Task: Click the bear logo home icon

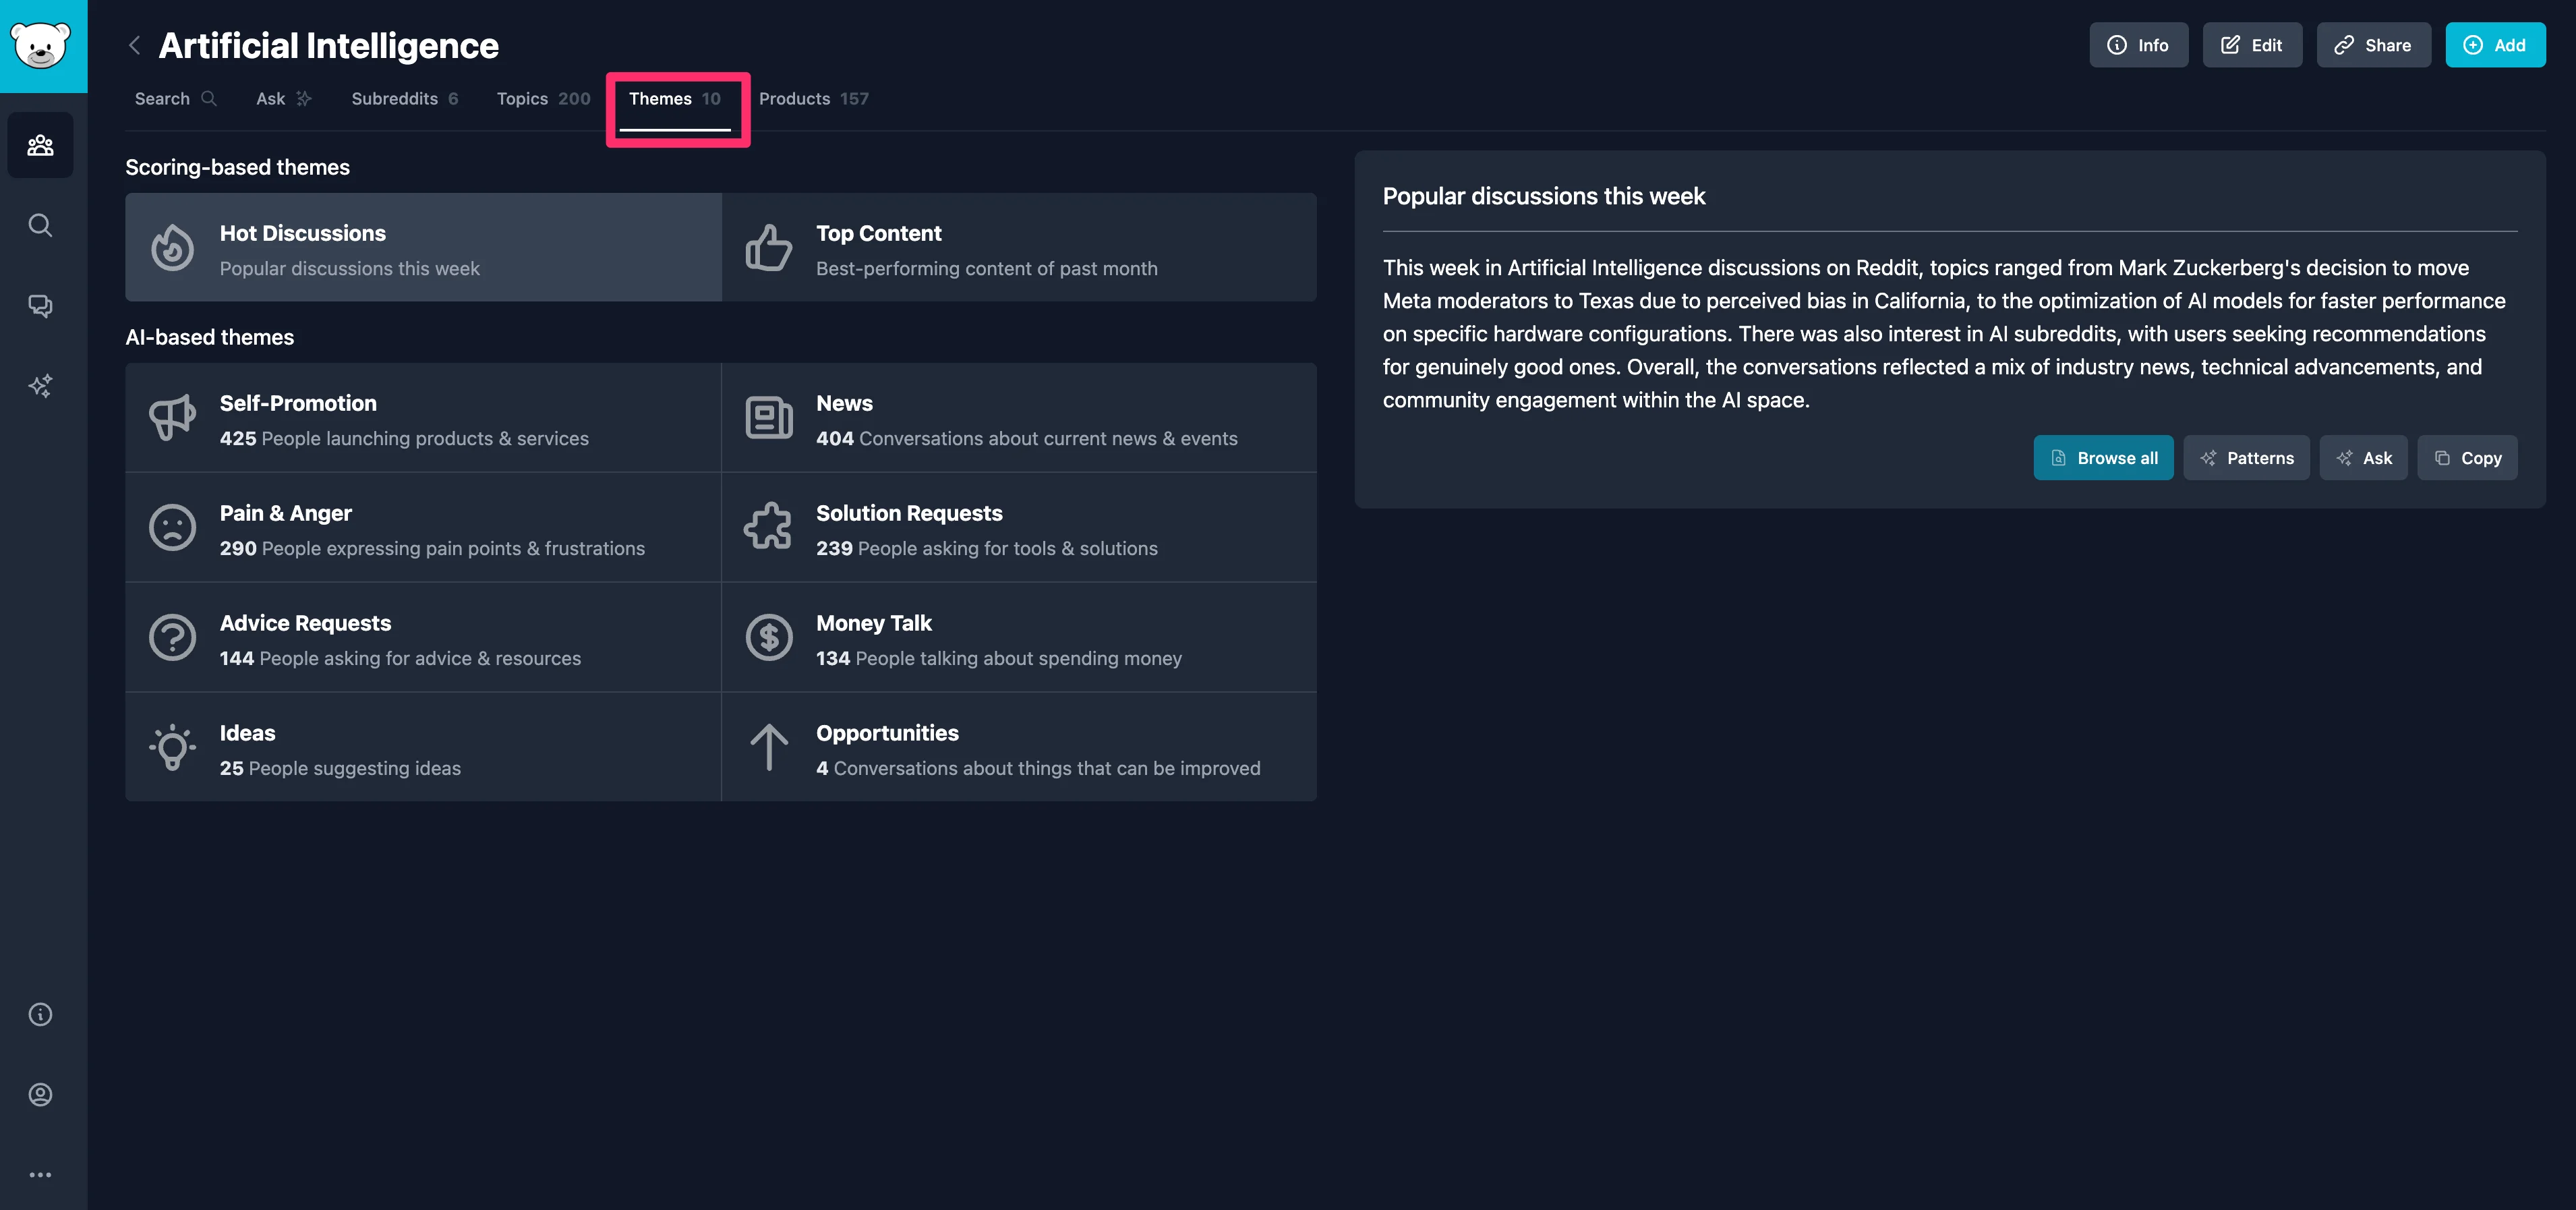Action: pos(41,45)
